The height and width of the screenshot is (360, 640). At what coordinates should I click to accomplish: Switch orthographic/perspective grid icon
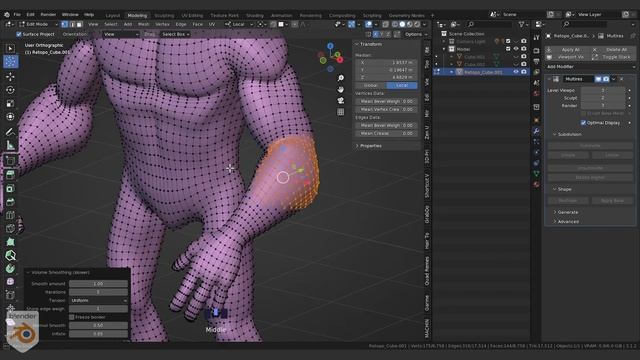tap(340, 112)
